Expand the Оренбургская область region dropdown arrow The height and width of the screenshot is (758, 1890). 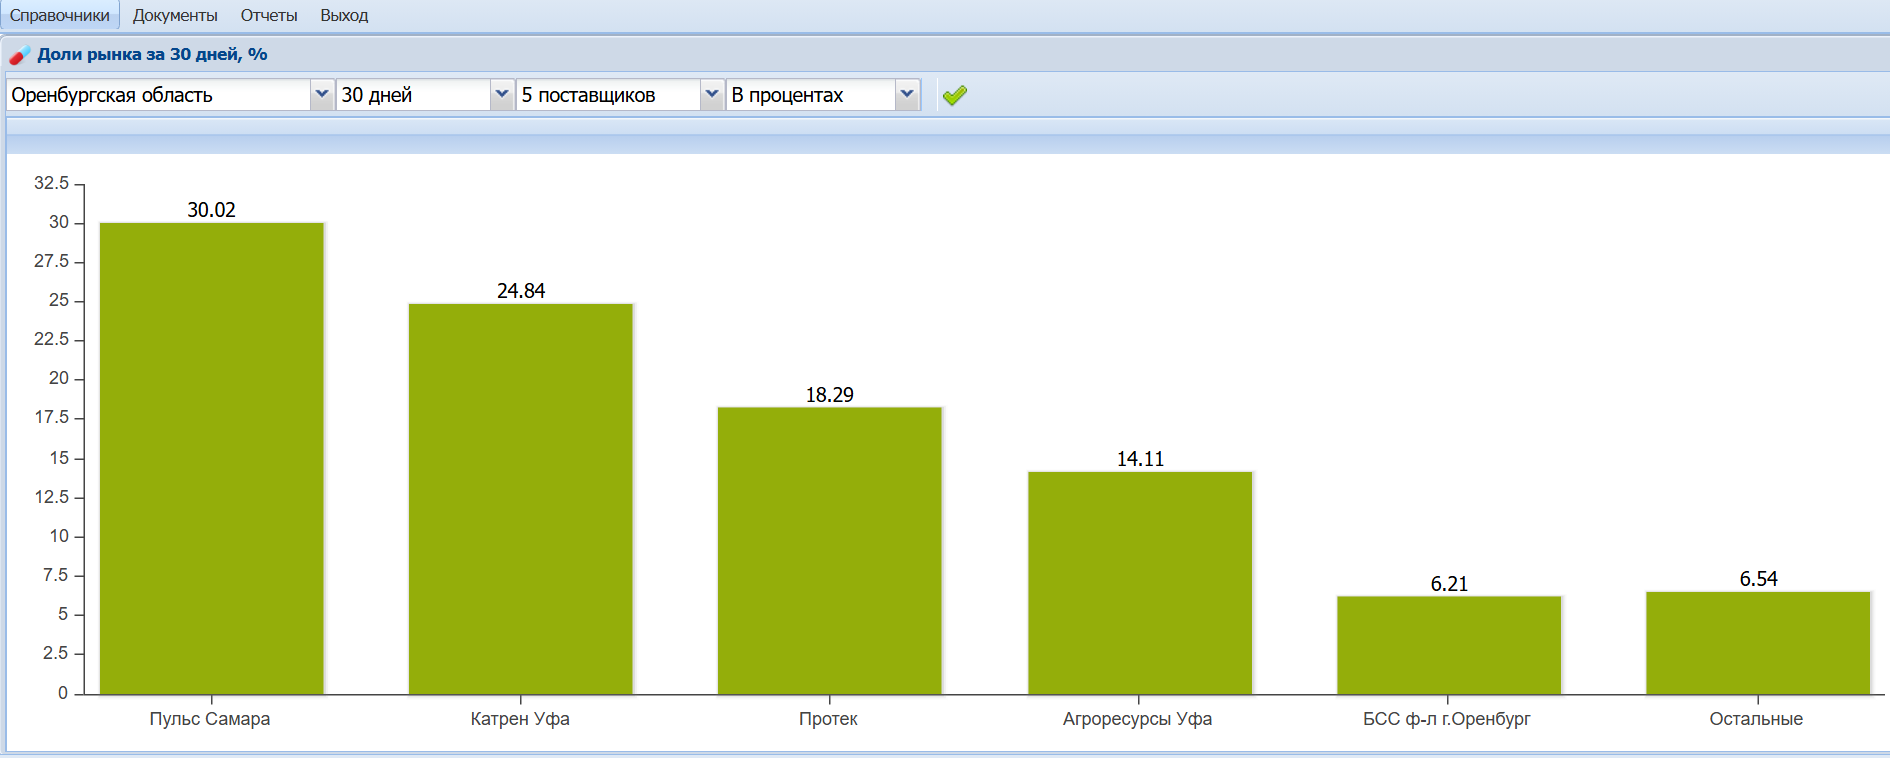pos(322,95)
